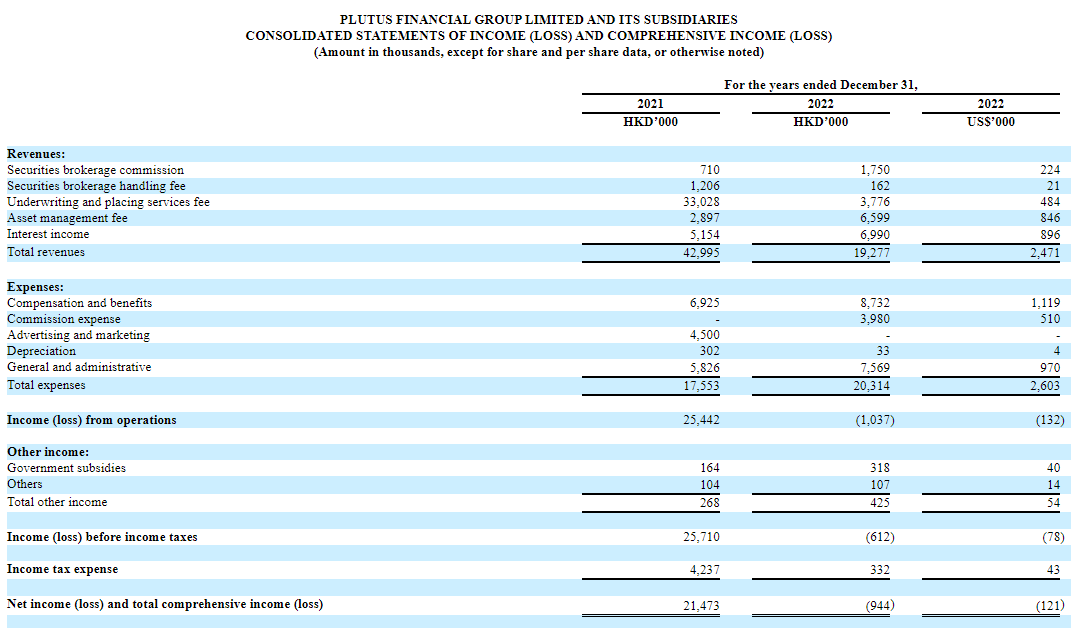Select the 2022 pre-tax loss value (612)
Image resolution: width=1076 pixels, height=628 pixels.
coord(880,537)
